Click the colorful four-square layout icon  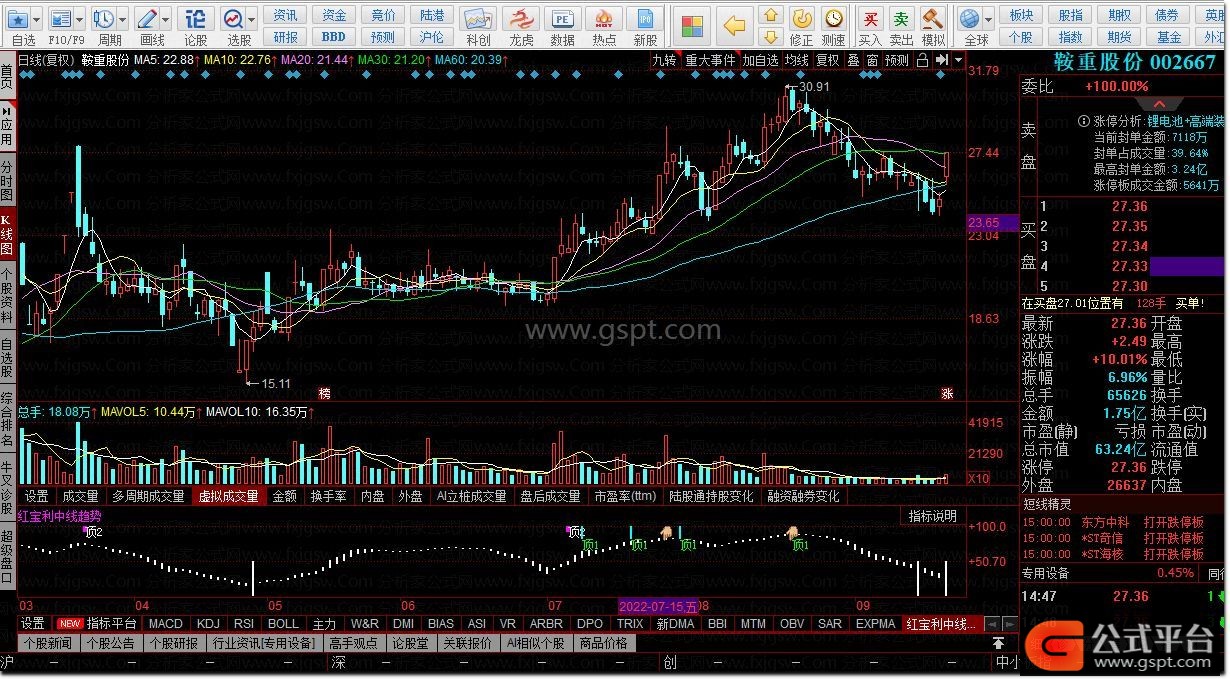click(x=691, y=25)
